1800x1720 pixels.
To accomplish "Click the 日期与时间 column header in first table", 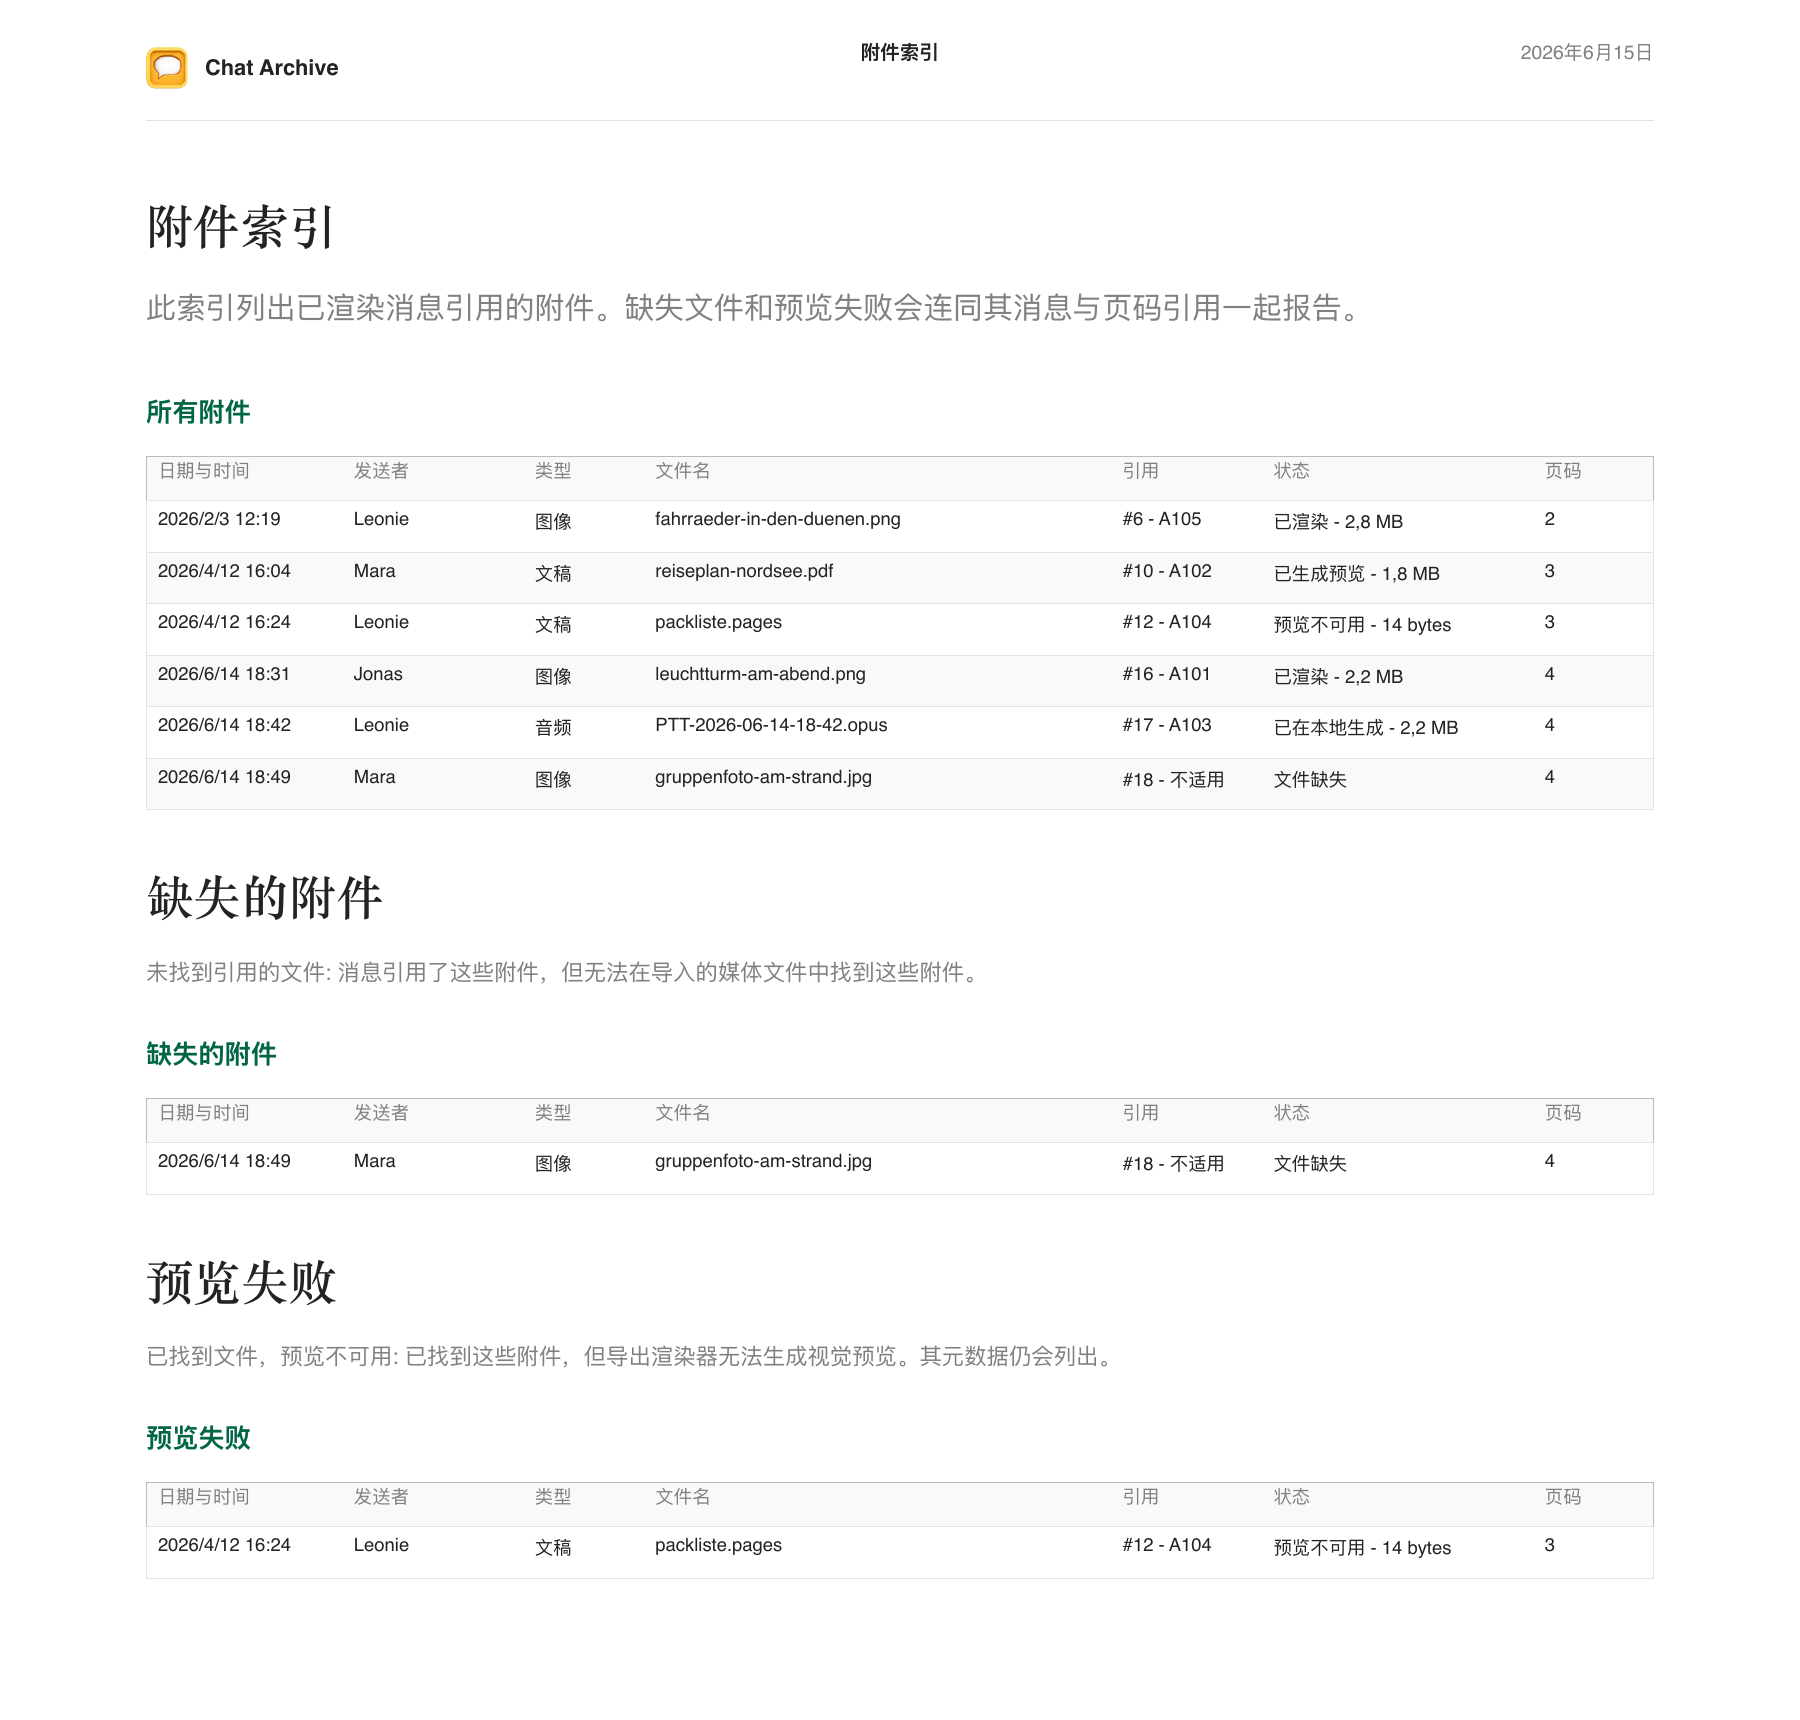I will (204, 471).
